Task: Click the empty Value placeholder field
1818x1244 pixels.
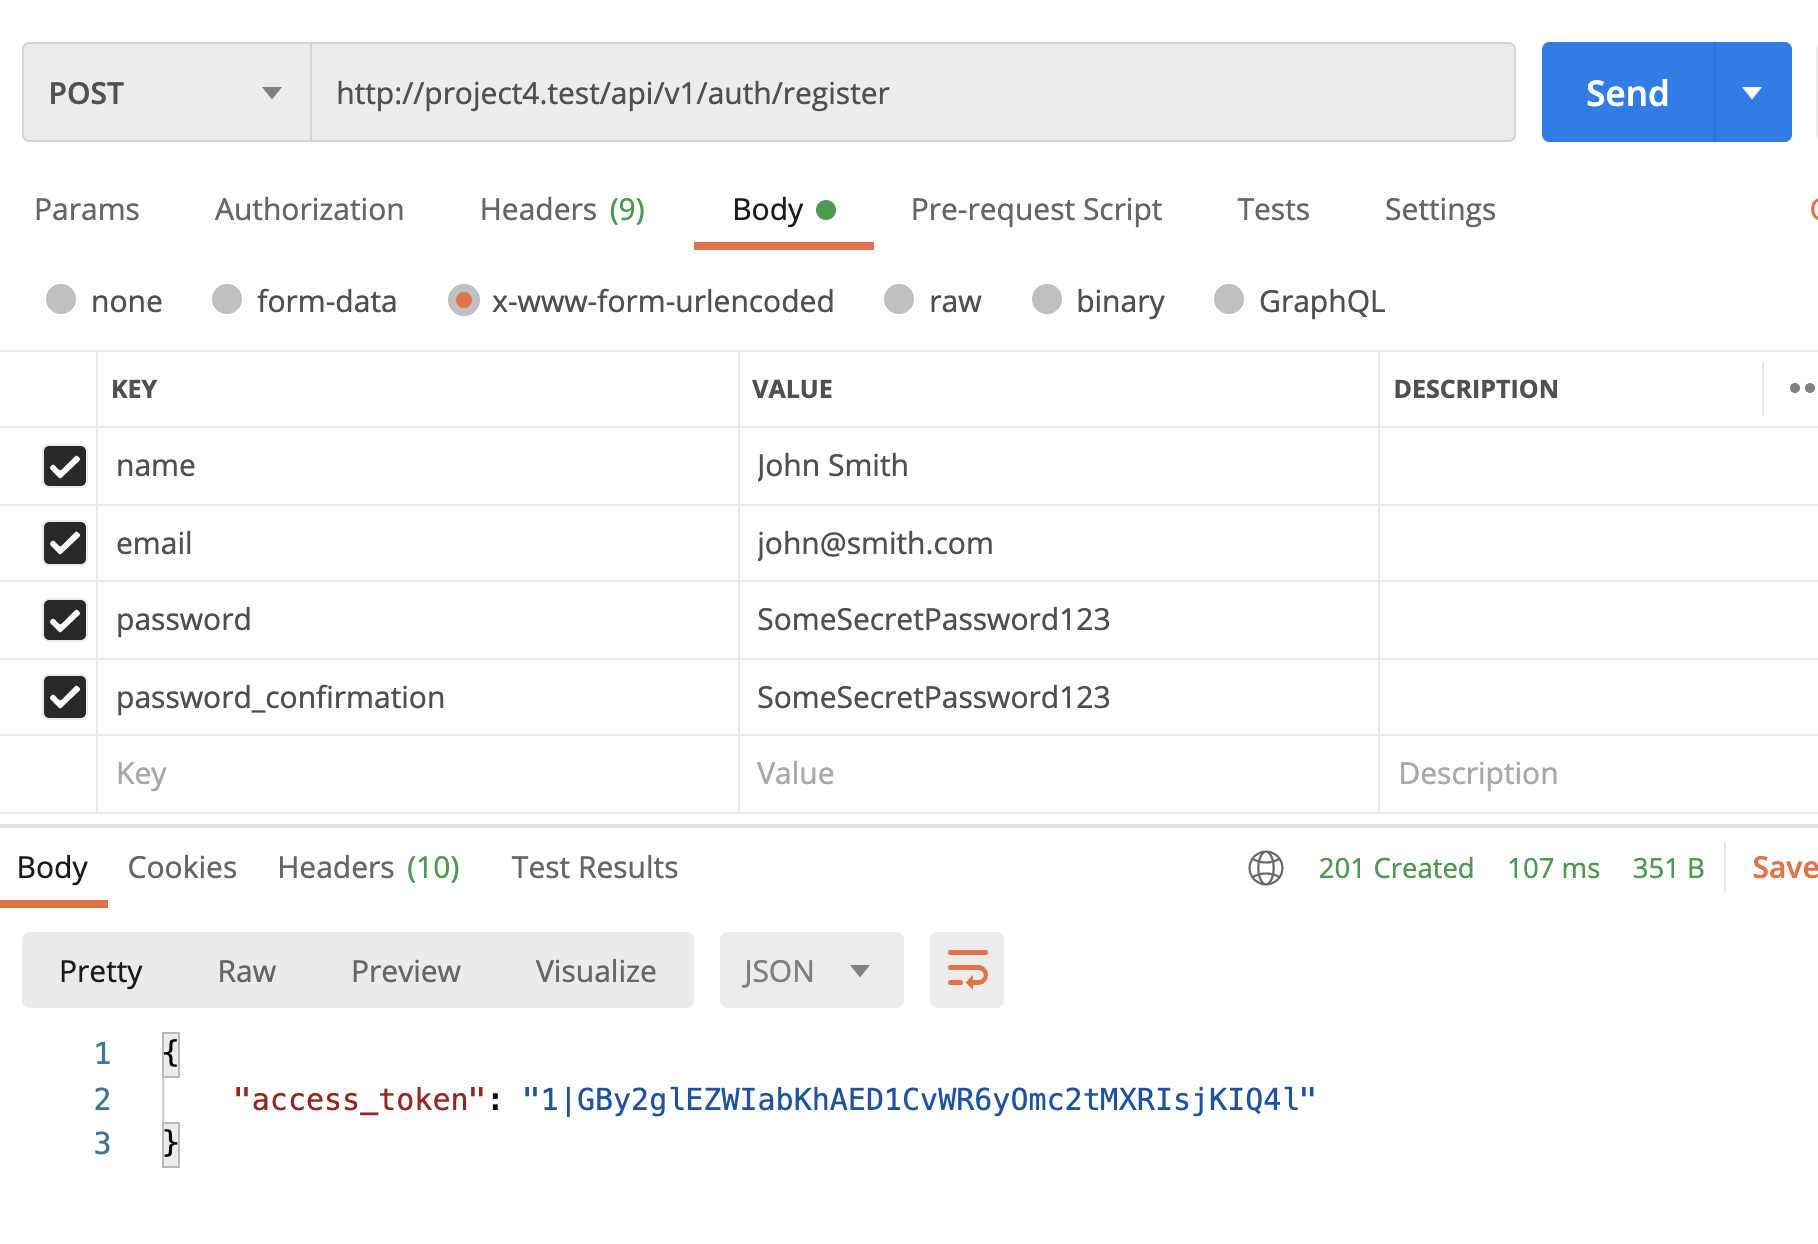Action: click(x=1058, y=774)
